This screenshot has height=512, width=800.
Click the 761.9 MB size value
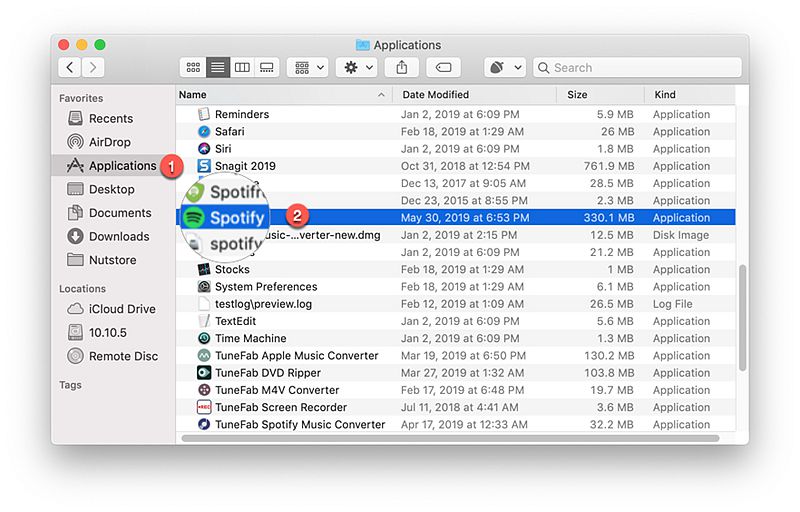[x=609, y=166]
